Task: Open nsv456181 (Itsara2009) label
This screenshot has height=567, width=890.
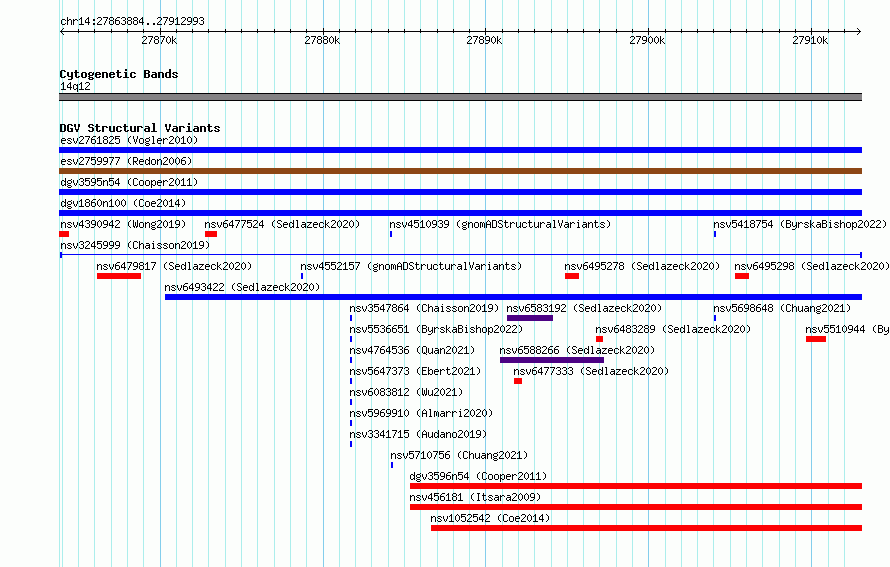Action: click(475, 497)
